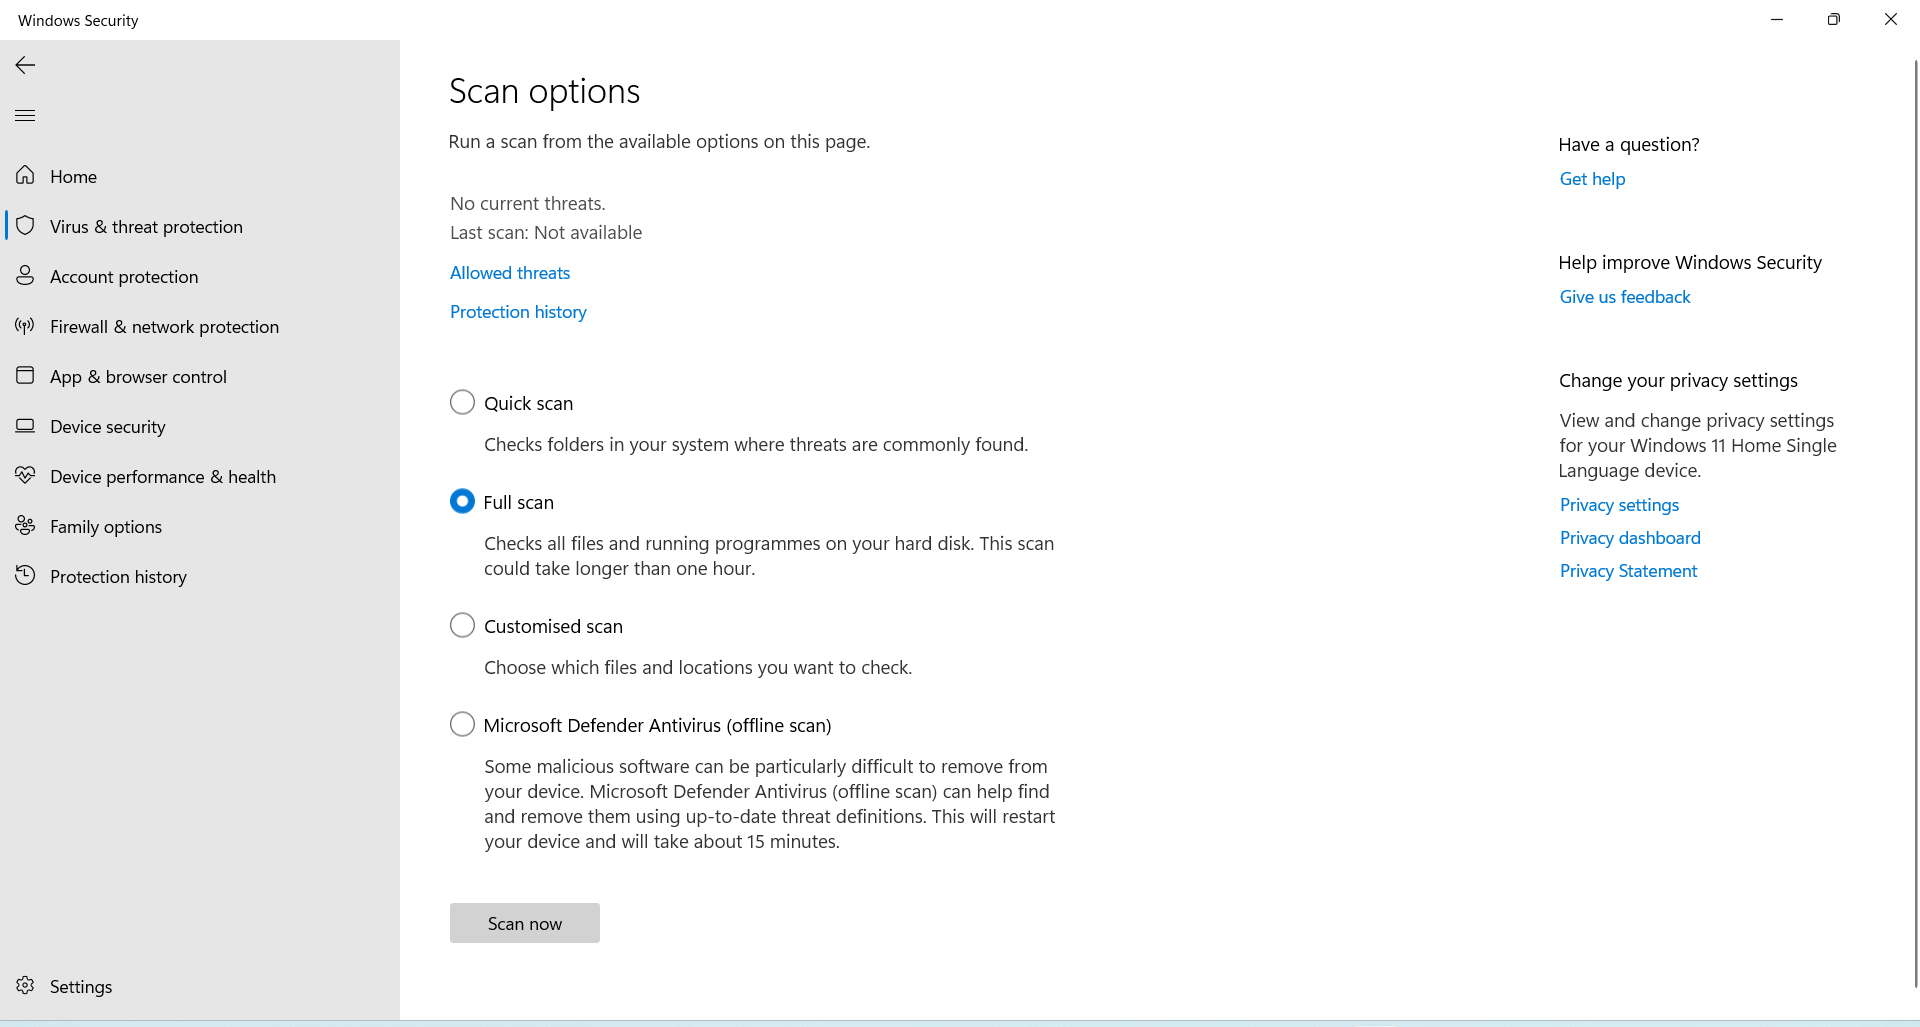The image size is (1920, 1027).
Task: Click the Account protection person icon
Action: coord(25,276)
